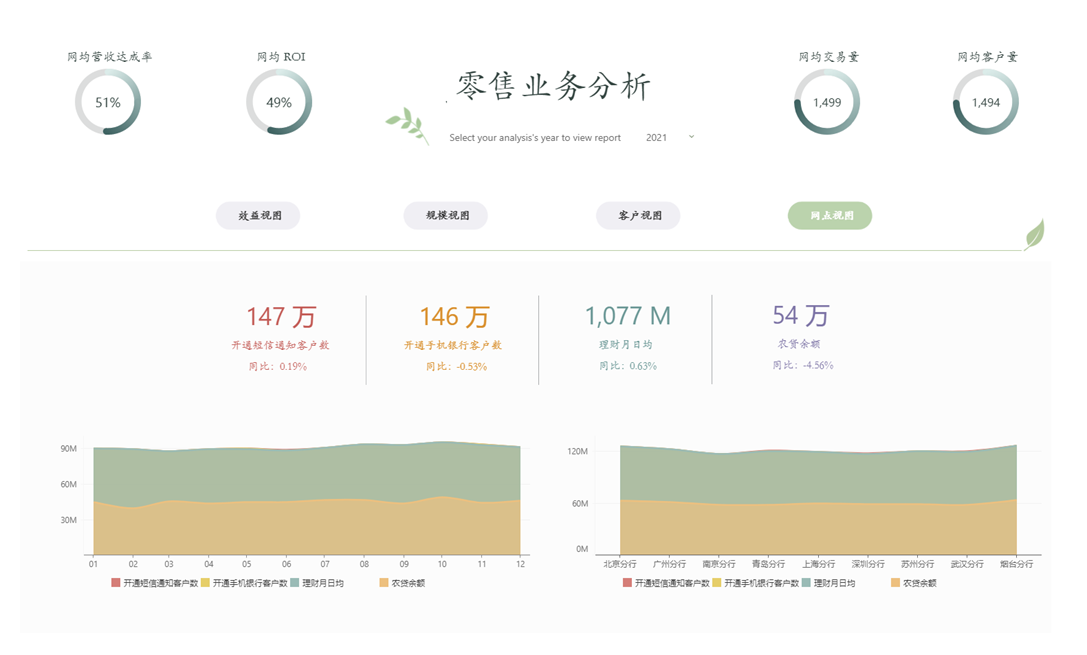Image resolution: width=1087 pixels, height=655 pixels.
Task: Click the 网点视图 tab button
Action: [830, 216]
